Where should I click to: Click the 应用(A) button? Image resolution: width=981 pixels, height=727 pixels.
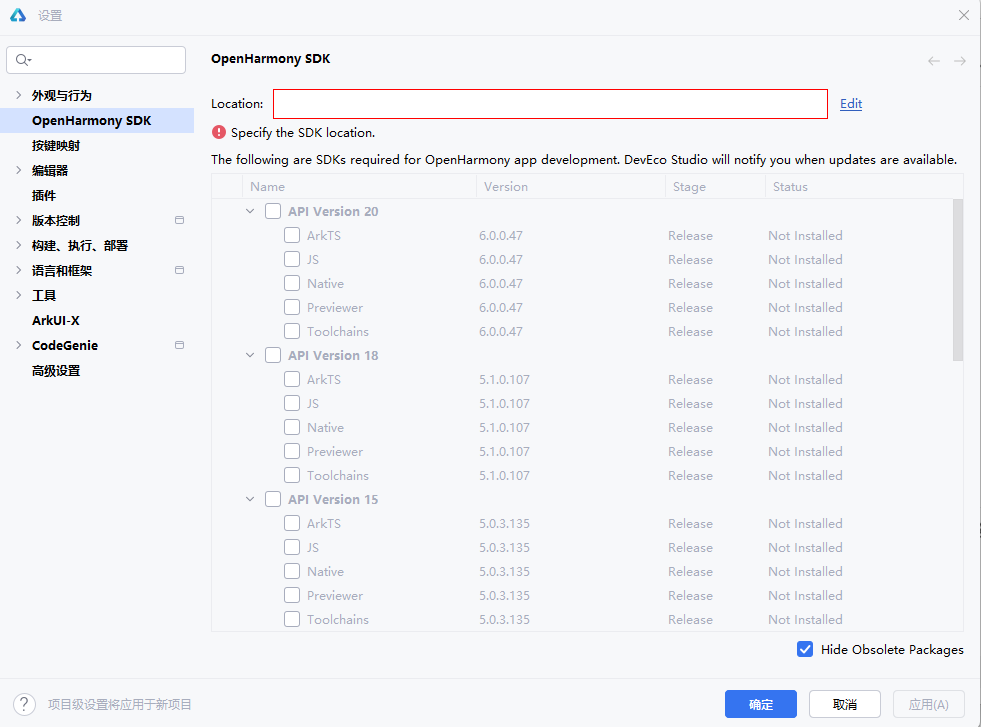coord(928,704)
